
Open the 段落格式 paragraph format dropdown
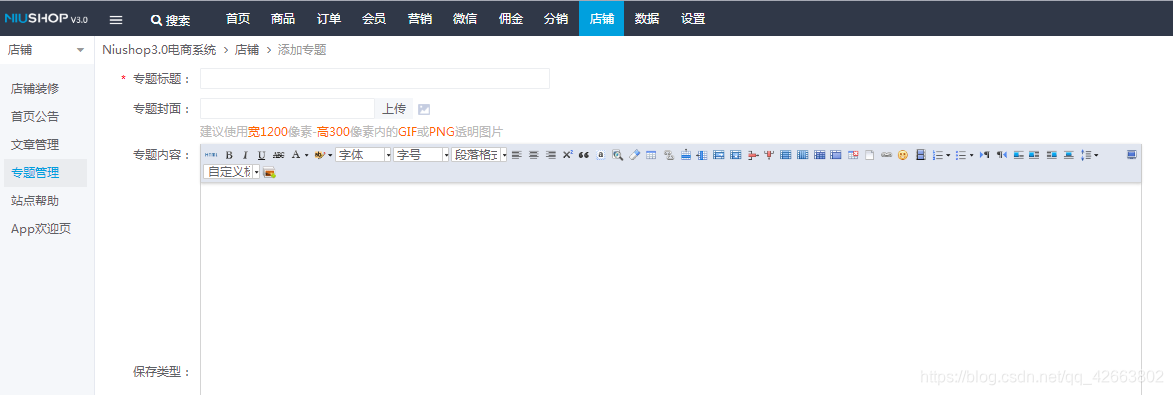pos(479,155)
